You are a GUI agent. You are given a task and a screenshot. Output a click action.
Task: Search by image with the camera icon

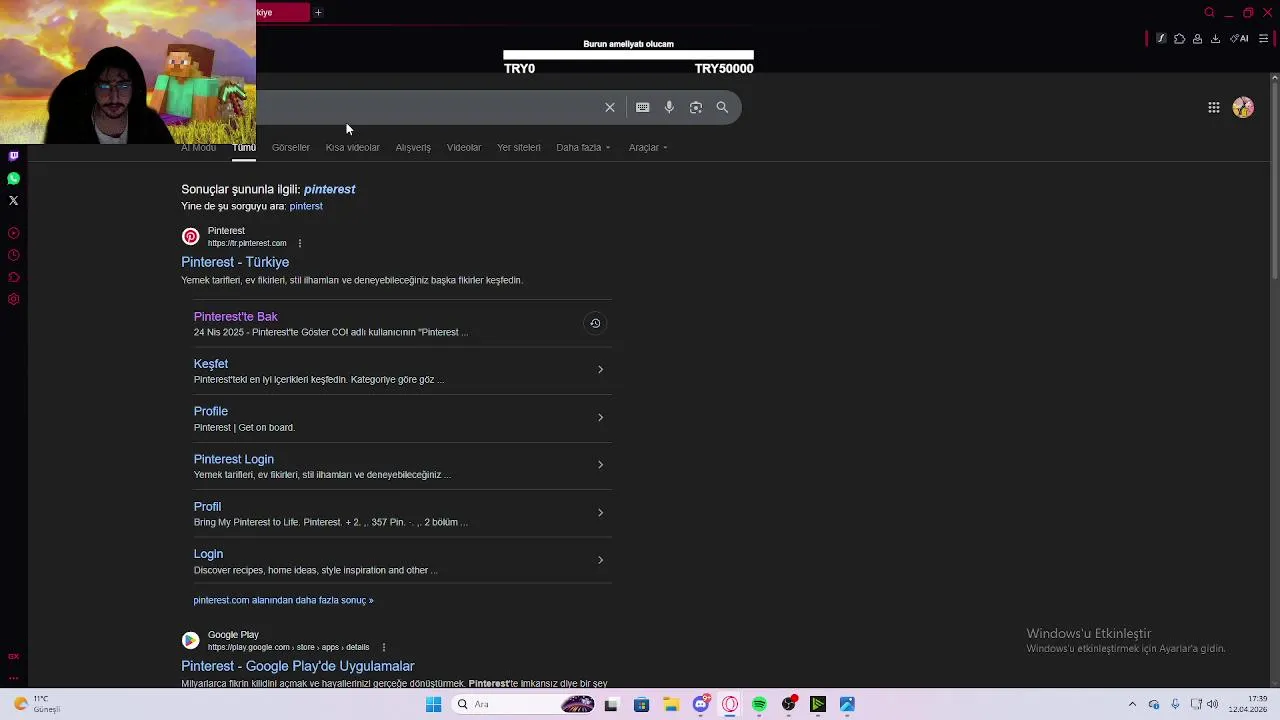696,107
